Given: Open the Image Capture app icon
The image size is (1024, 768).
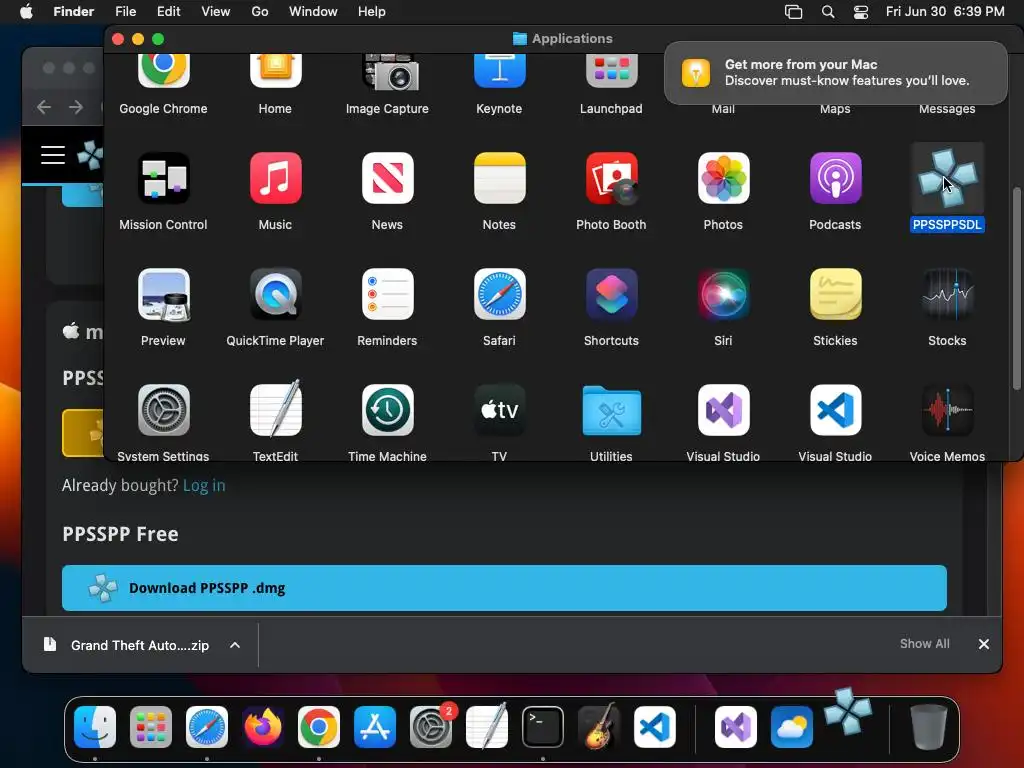Looking at the screenshot, I should (390, 71).
